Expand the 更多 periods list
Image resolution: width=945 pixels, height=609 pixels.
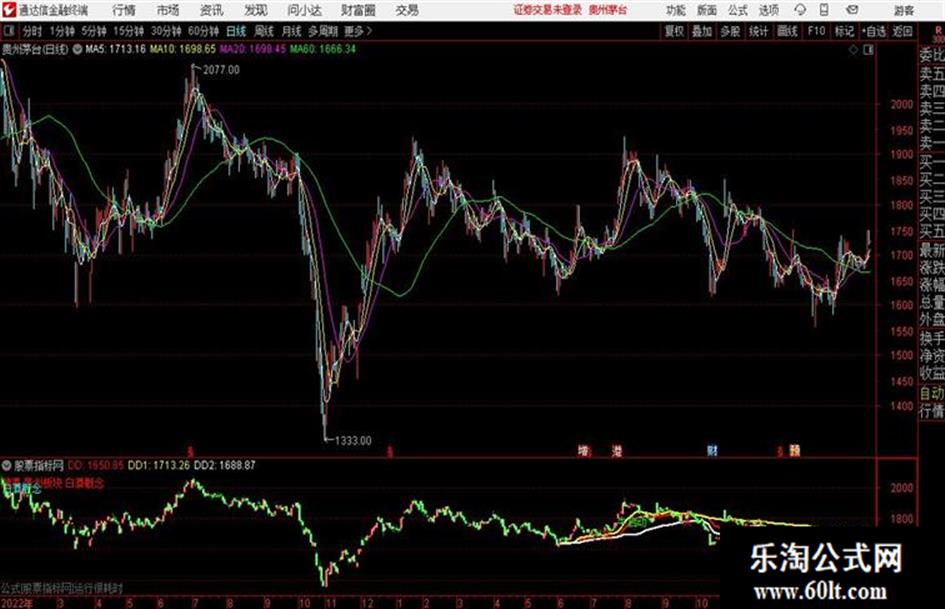click(x=358, y=31)
